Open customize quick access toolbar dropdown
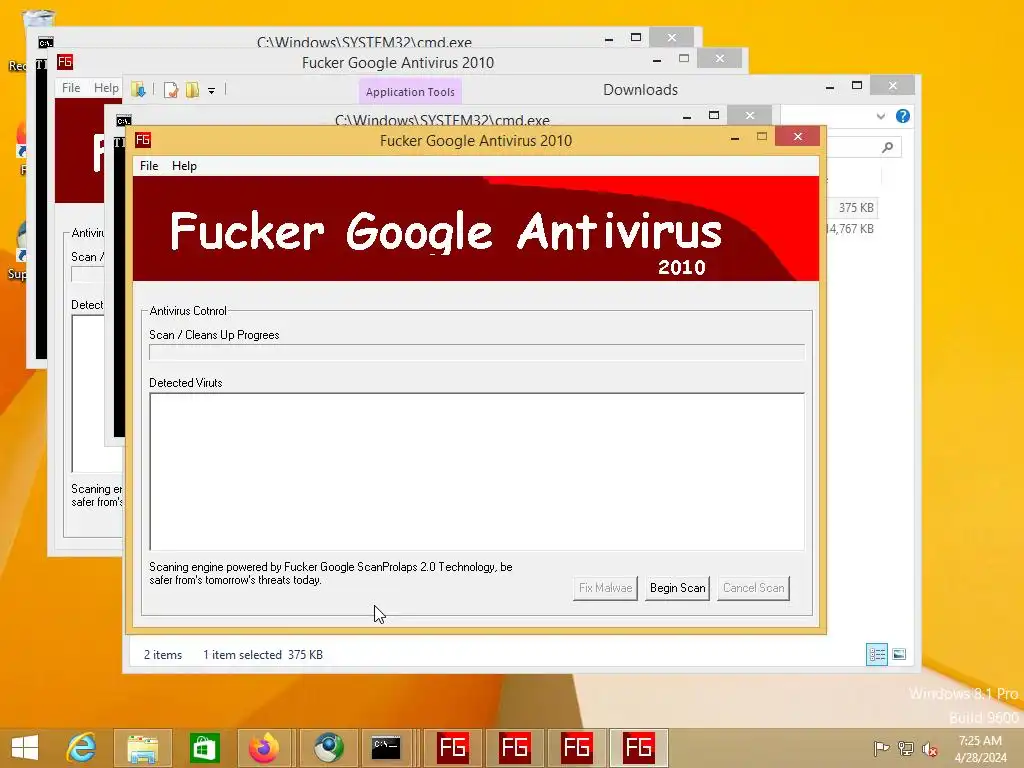Image resolution: width=1024 pixels, height=768 pixels. click(x=212, y=91)
